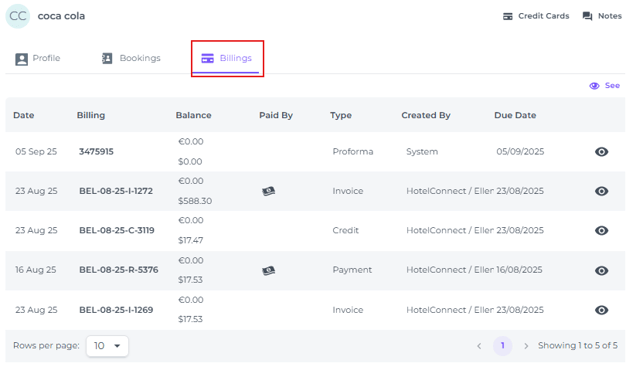The height and width of the screenshot is (387, 626).
Task: Switch to the Billings tab
Action: [x=227, y=58]
